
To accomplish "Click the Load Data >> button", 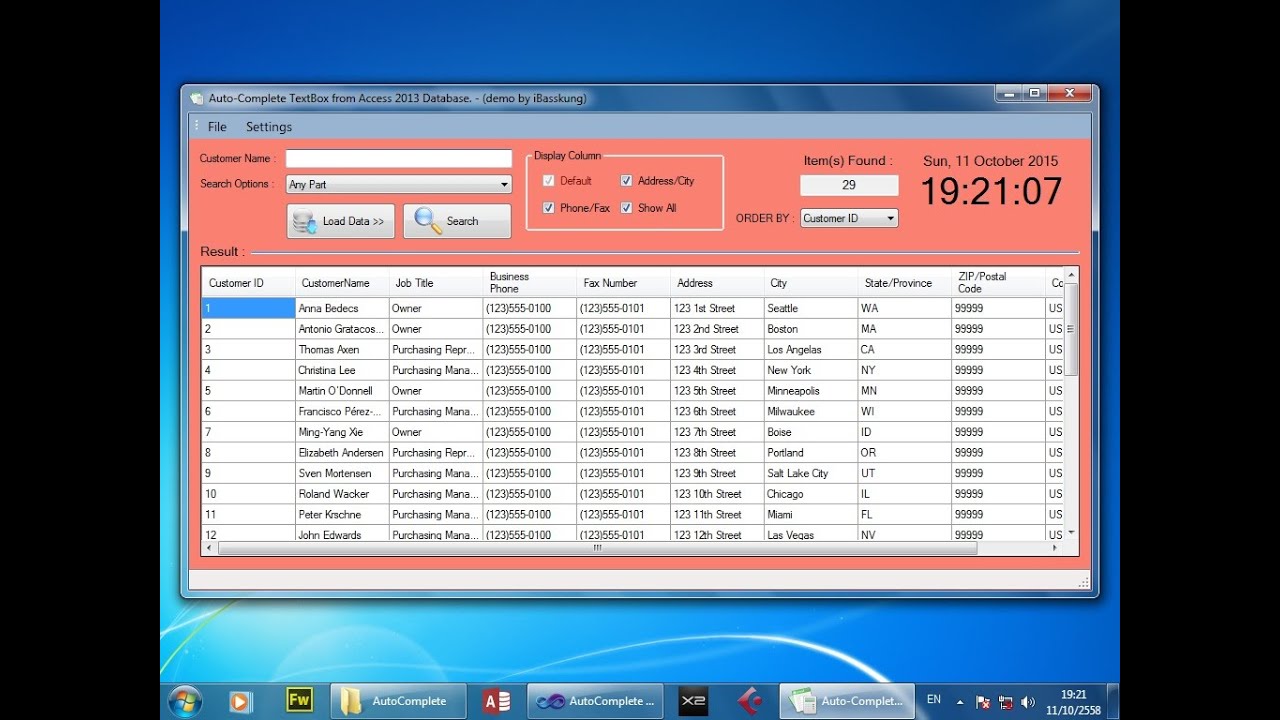I will coord(341,221).
